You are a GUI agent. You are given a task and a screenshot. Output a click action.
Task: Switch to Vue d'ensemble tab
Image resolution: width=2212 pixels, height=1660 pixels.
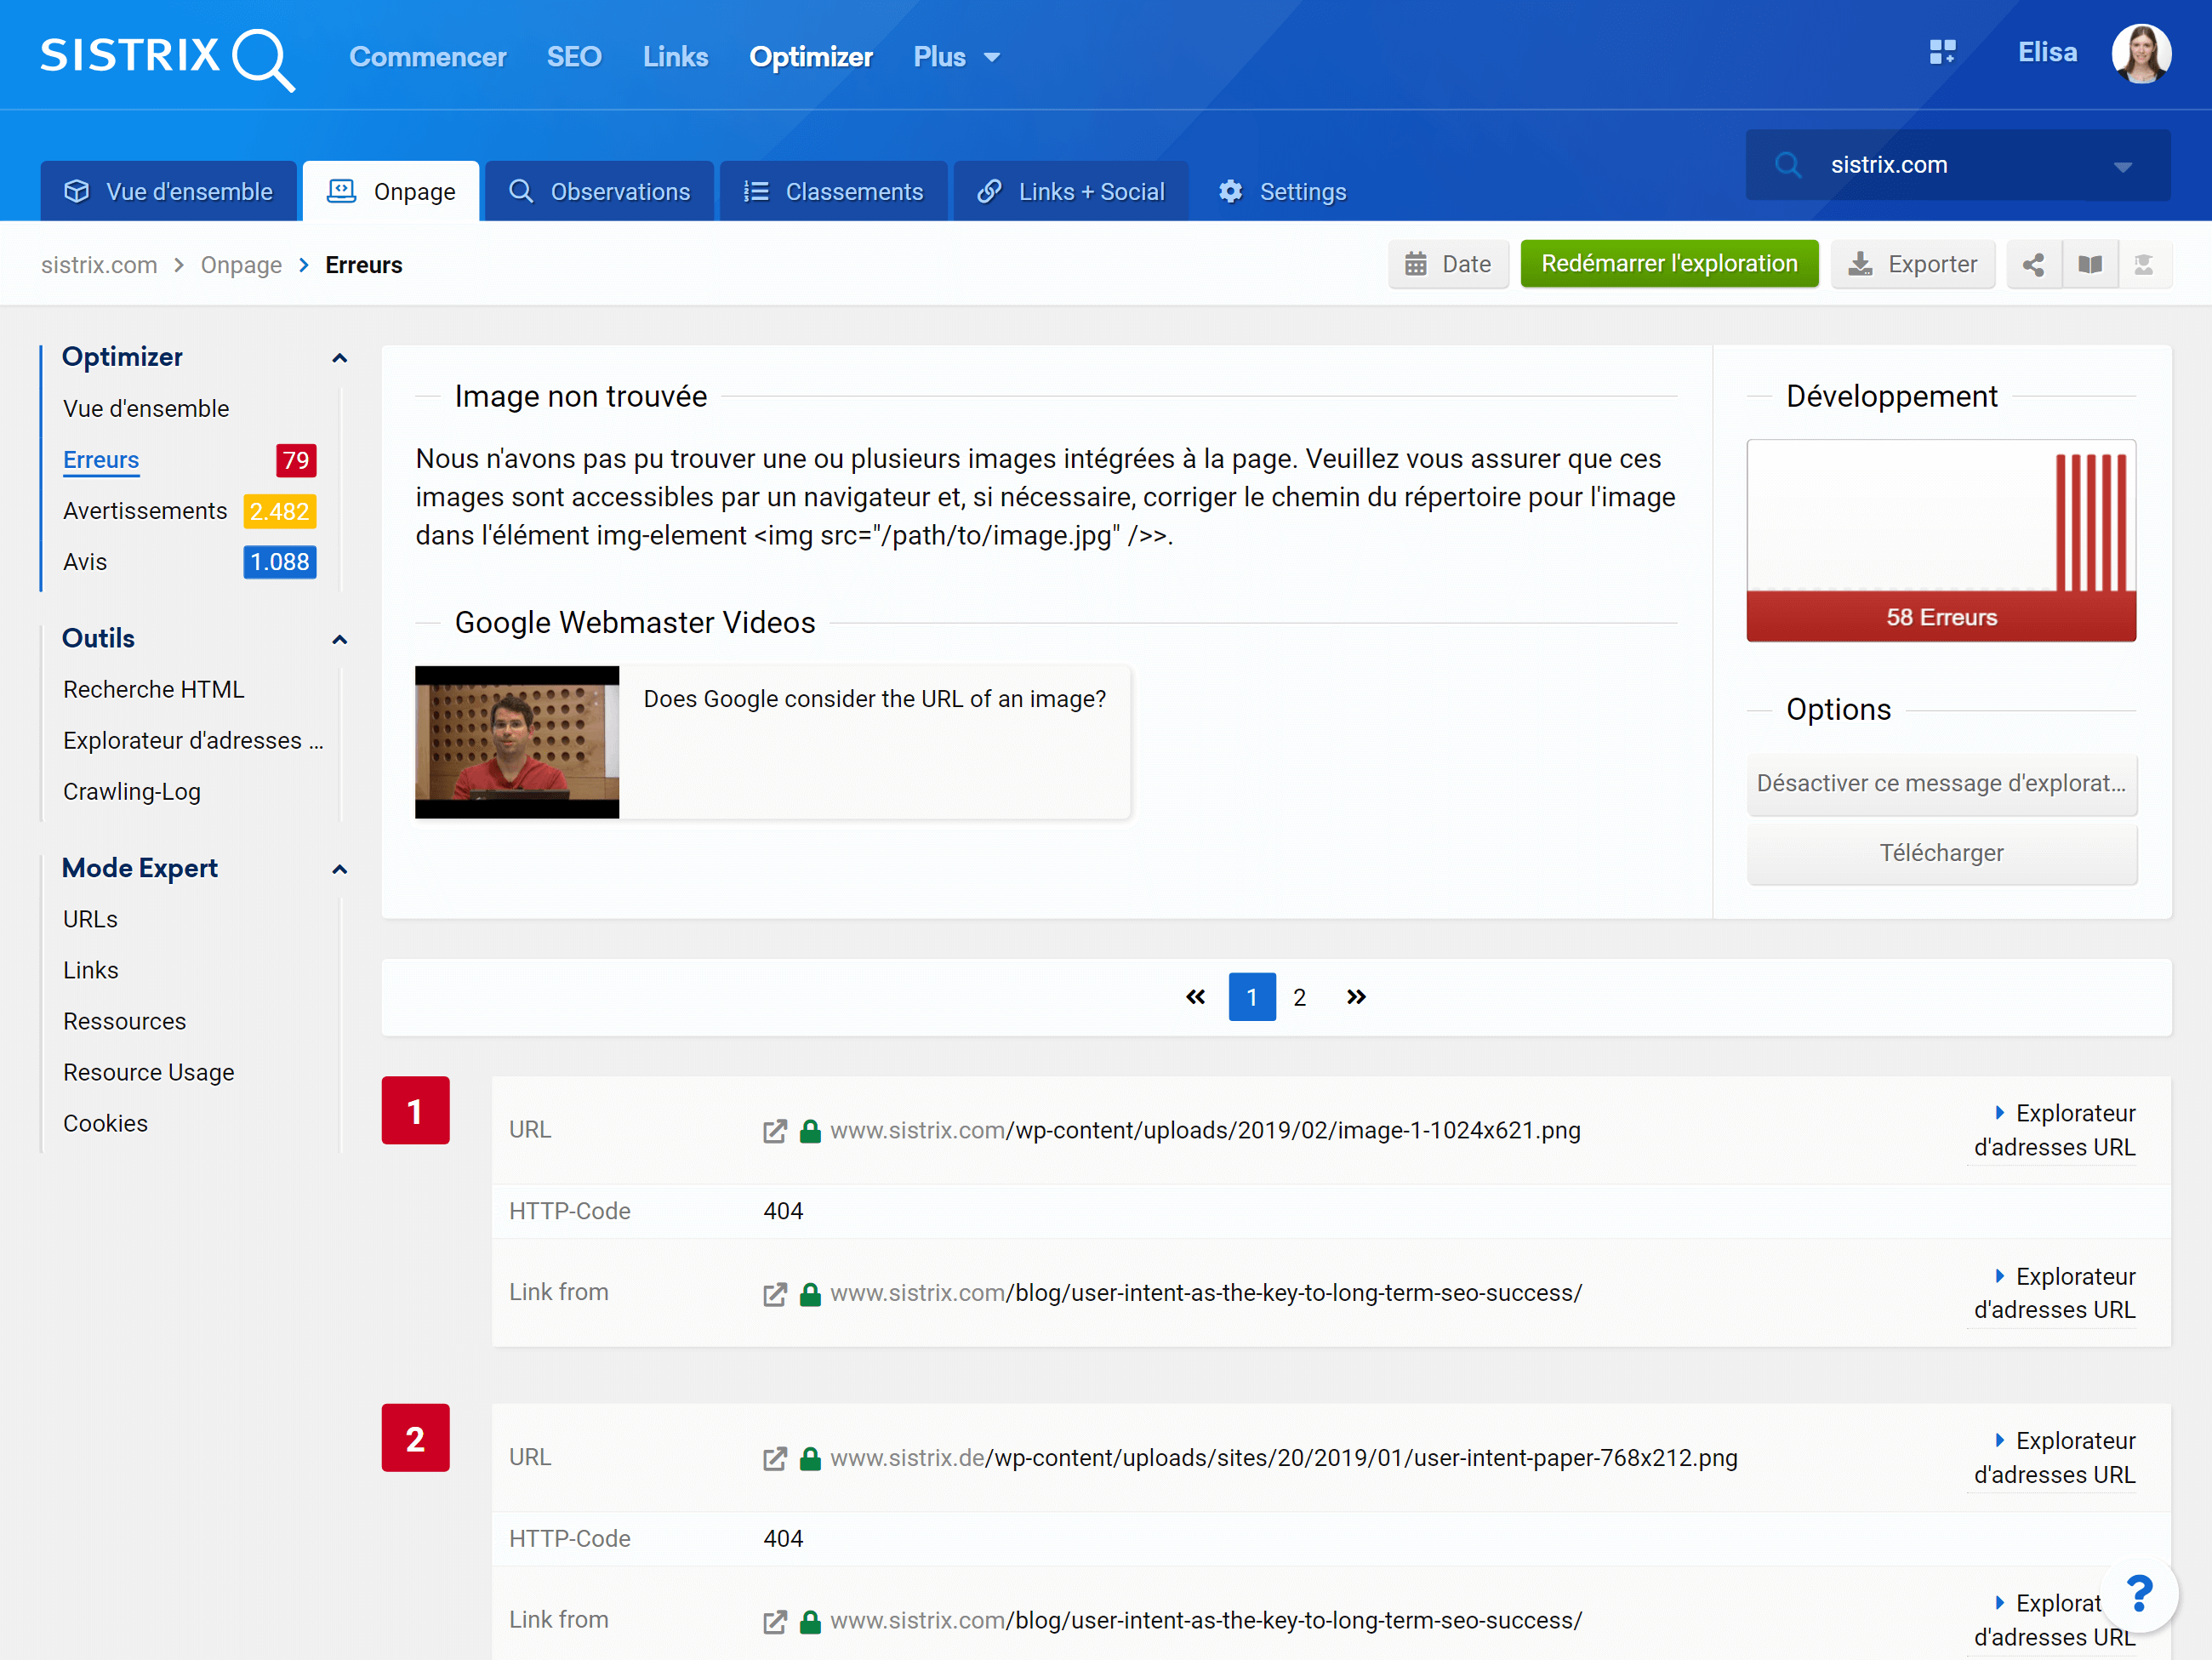169,191
